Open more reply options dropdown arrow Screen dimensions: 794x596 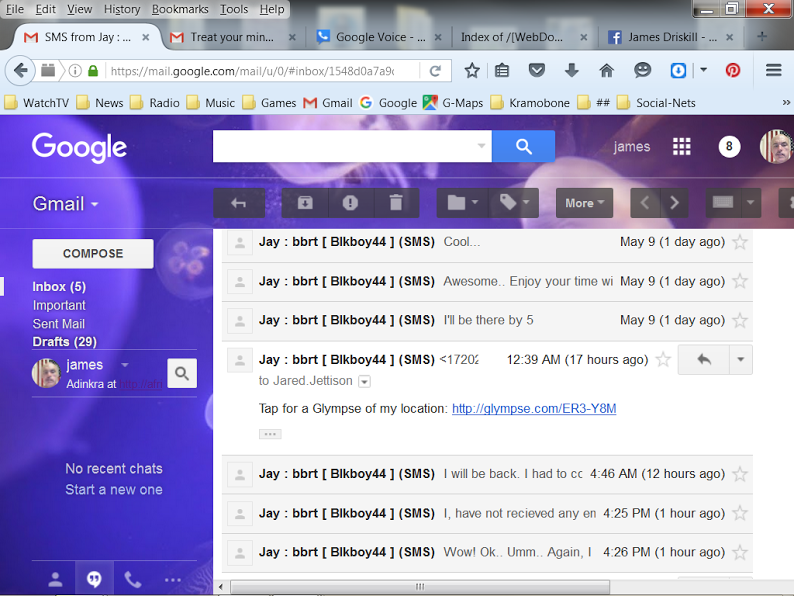click(x=741, y=360)
